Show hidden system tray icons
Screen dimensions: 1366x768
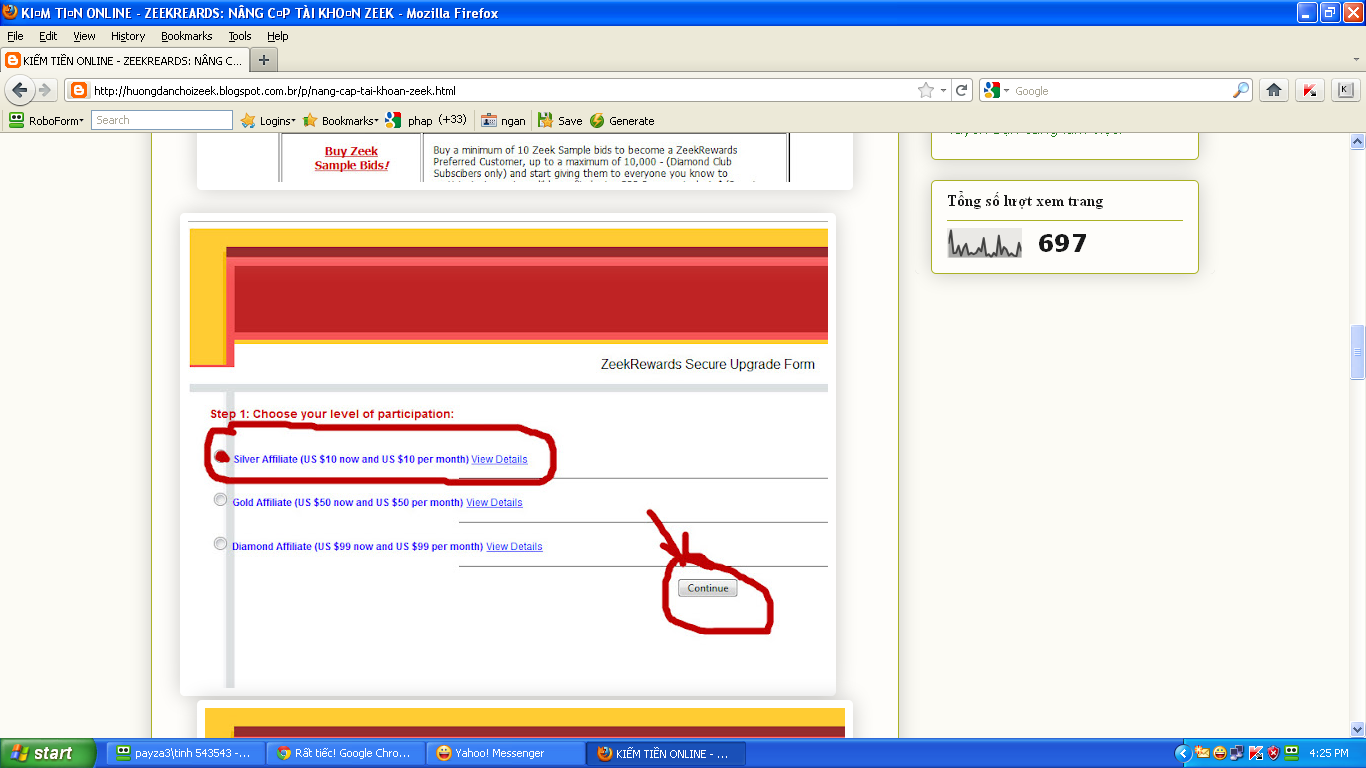tap(1183, 753)
